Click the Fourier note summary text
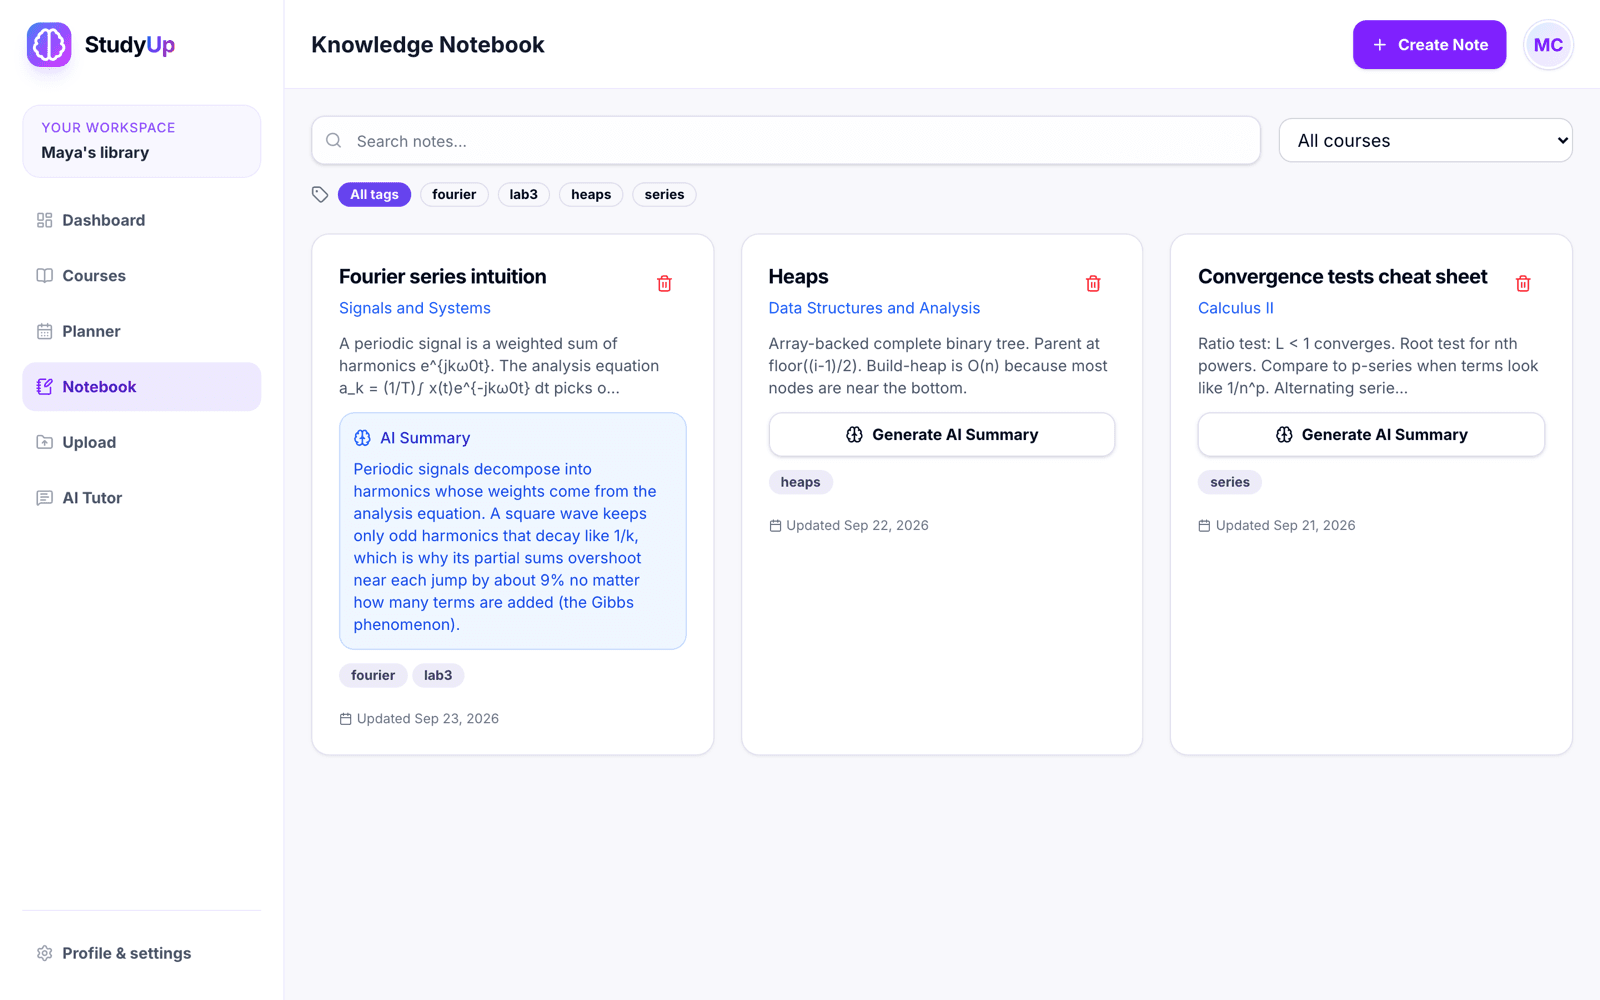This screenshot has width=1600, height=1000. click(505, 547)
